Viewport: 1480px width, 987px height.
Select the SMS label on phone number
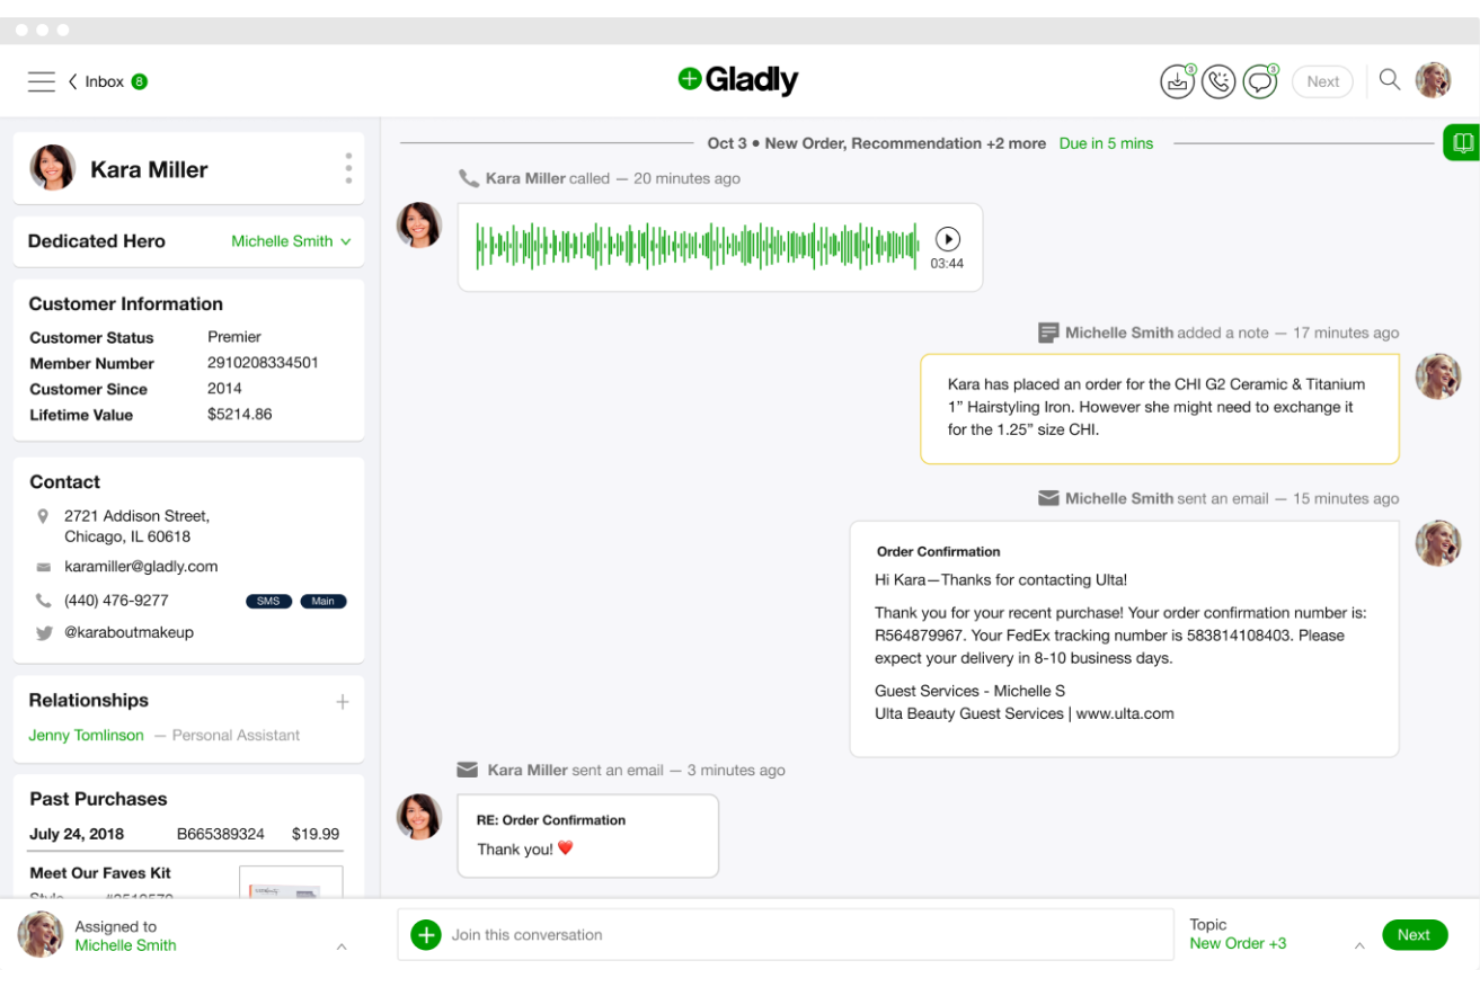pos(268,601)
